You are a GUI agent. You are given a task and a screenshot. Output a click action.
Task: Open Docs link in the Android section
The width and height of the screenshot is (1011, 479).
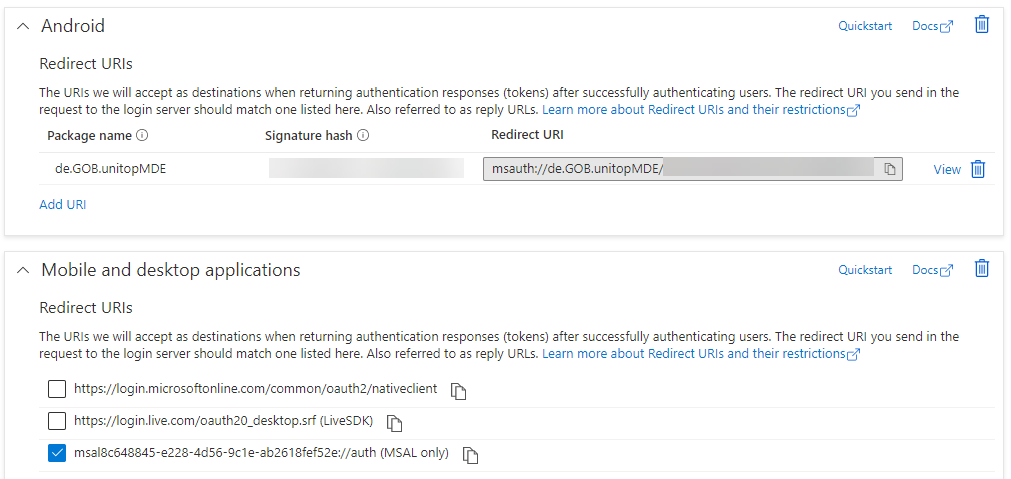pyautogui.click(x=932, y=26)
